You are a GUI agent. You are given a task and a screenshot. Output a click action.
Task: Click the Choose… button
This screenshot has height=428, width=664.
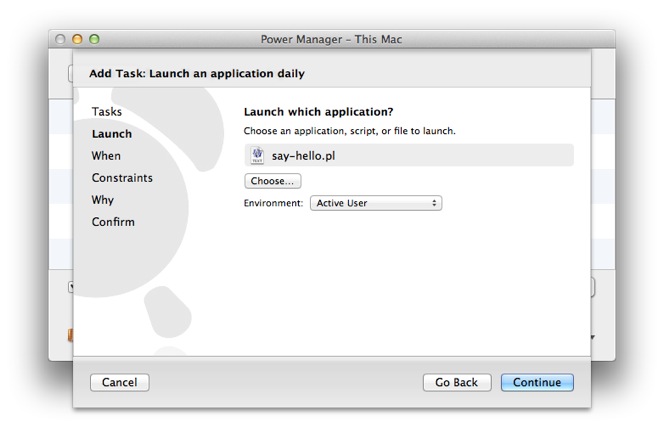point(273,181)
